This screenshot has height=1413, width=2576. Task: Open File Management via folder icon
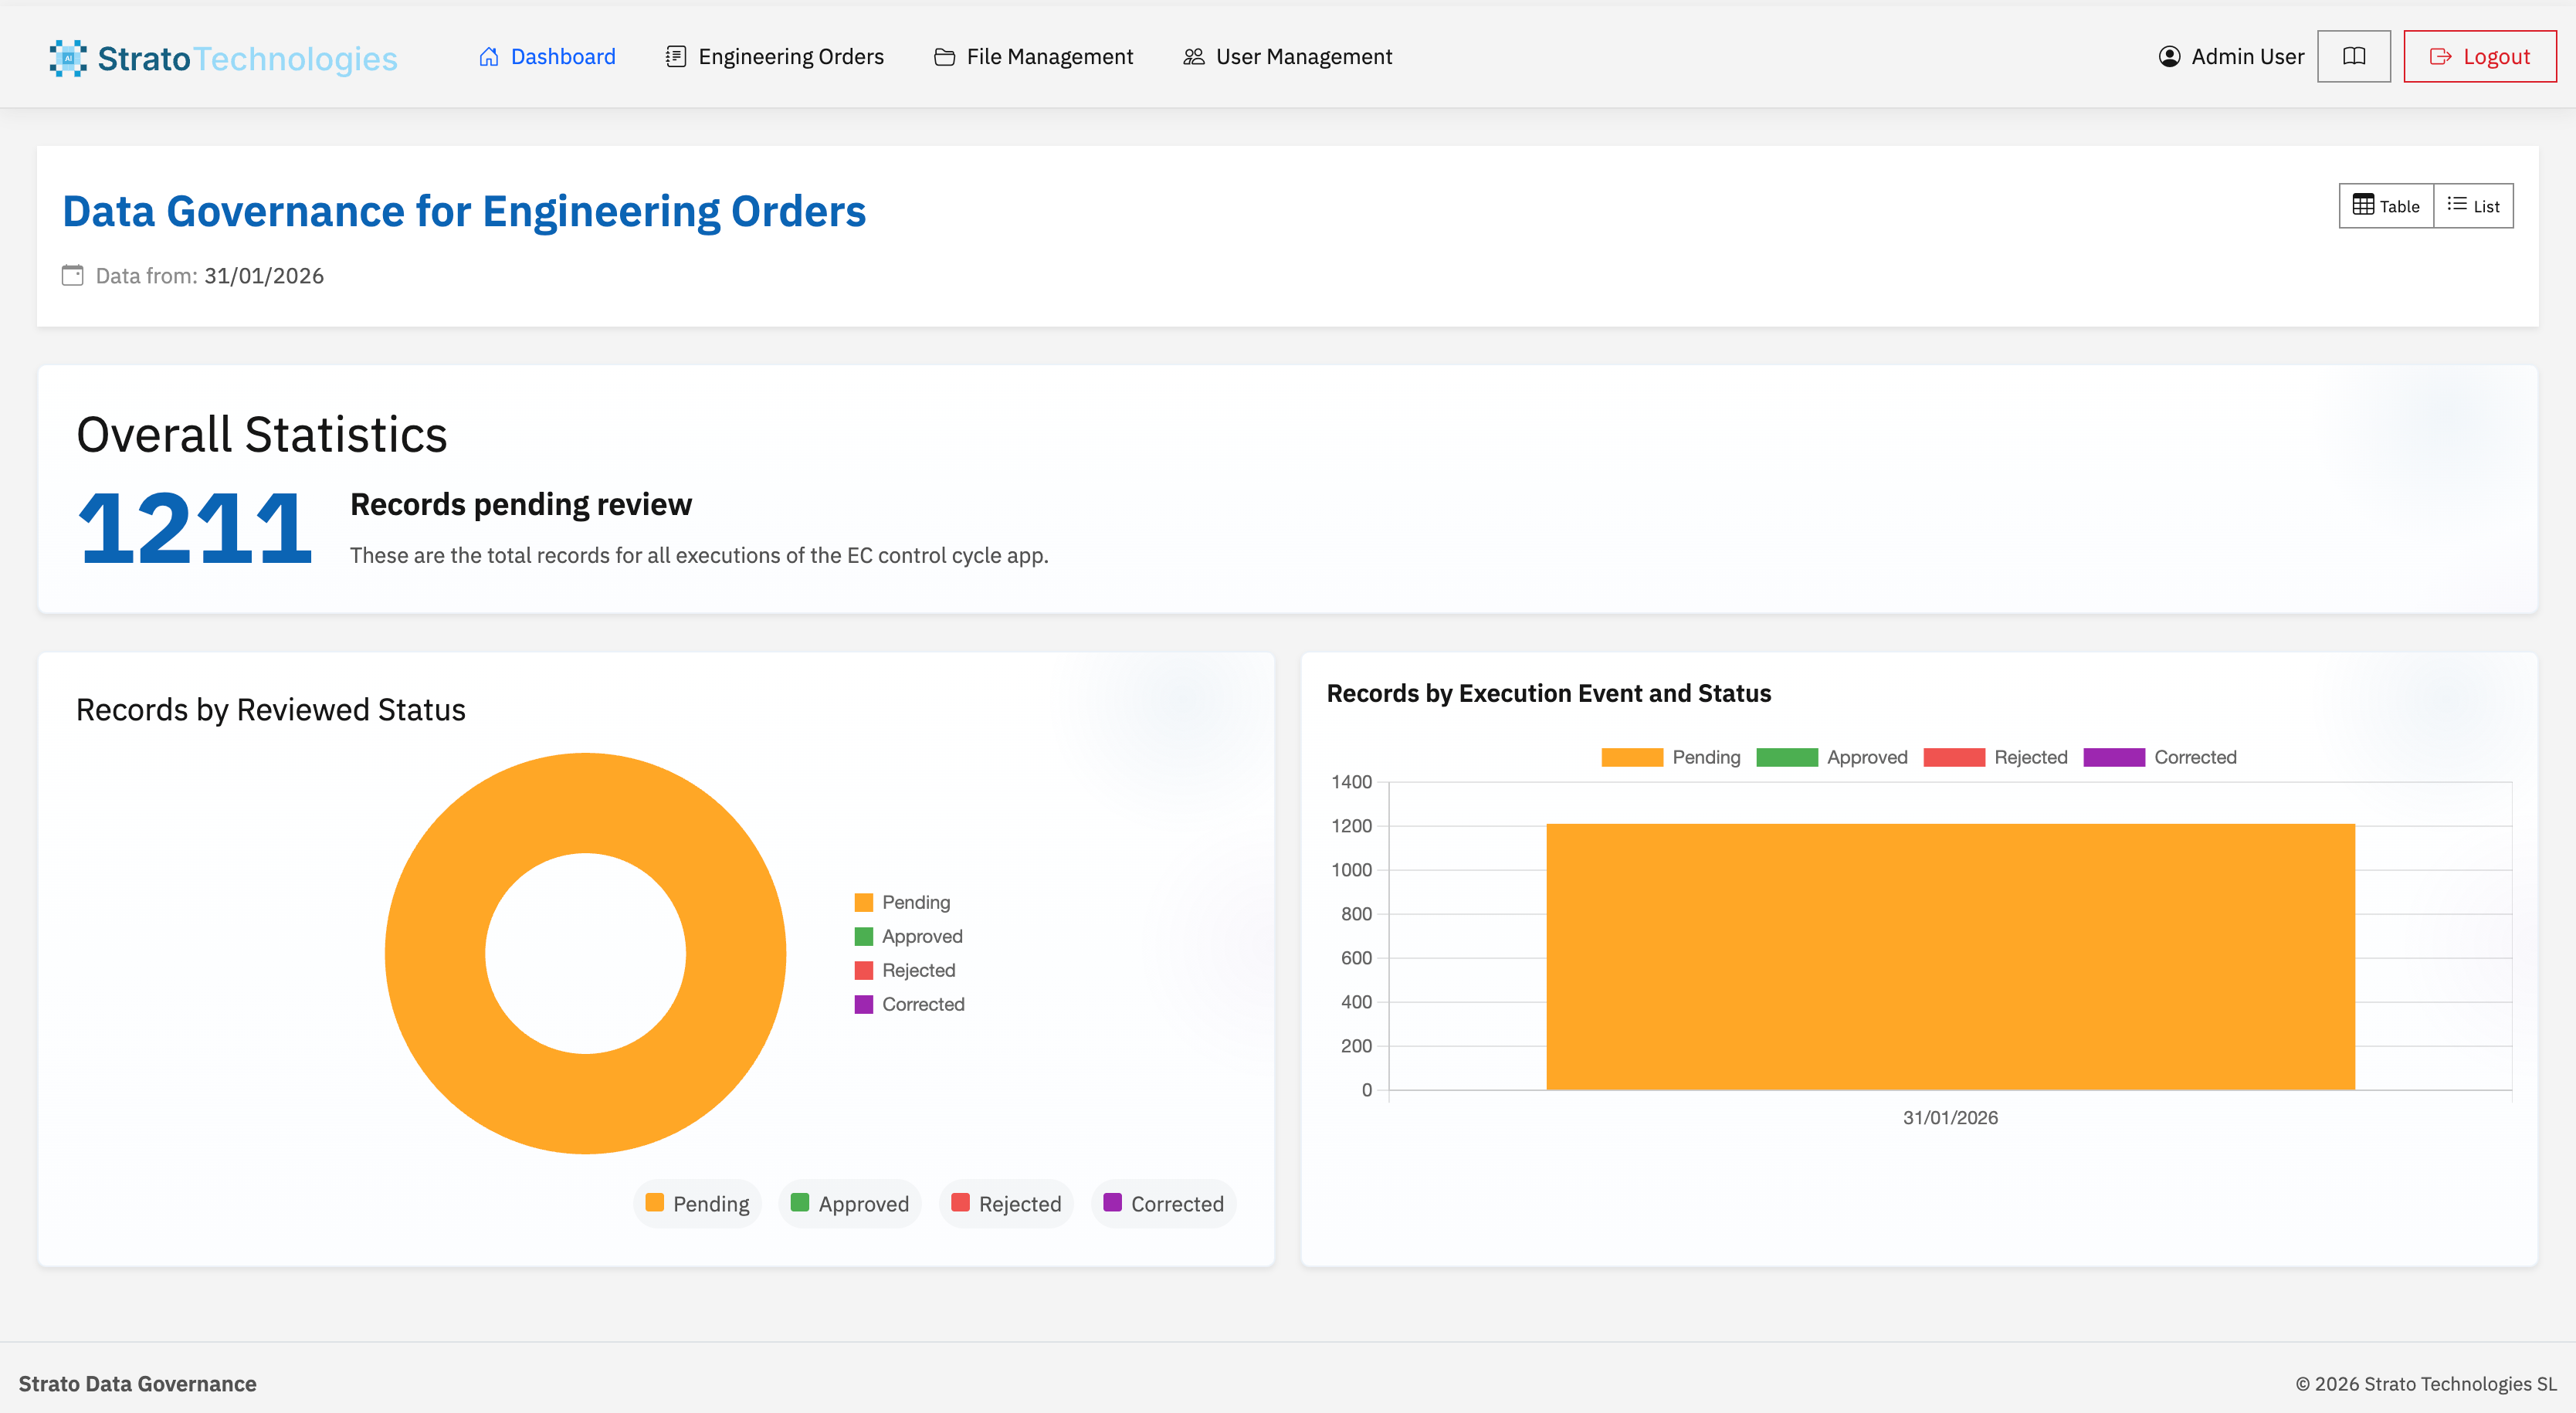coord(944,57)
